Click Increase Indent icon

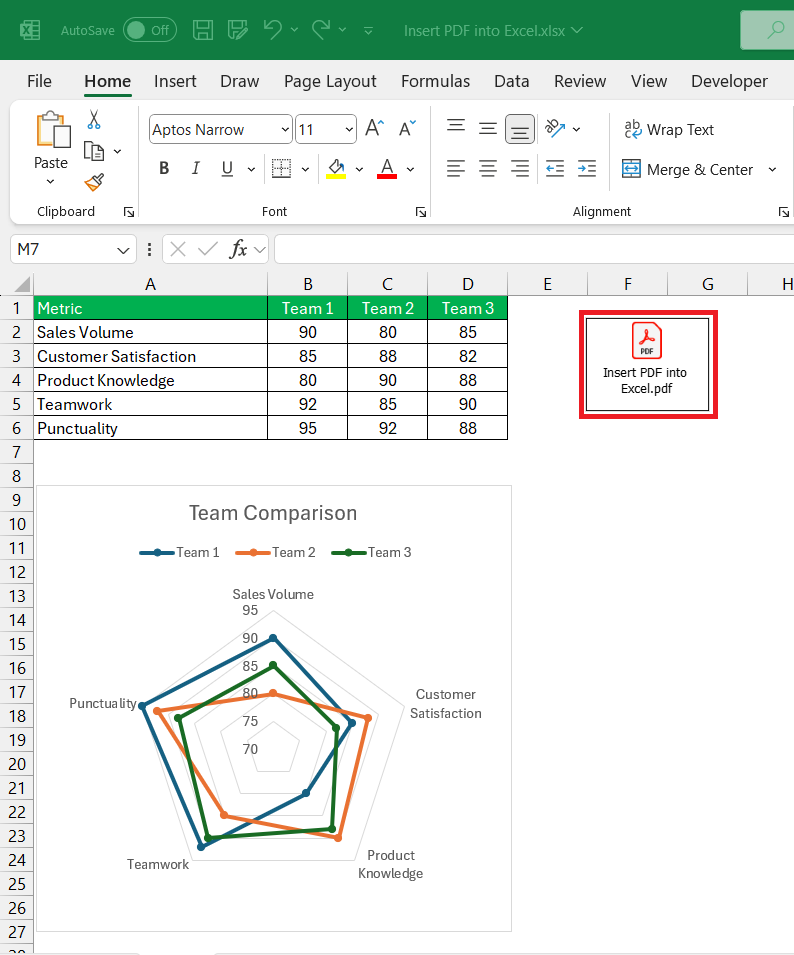click(x=587, y=169)
